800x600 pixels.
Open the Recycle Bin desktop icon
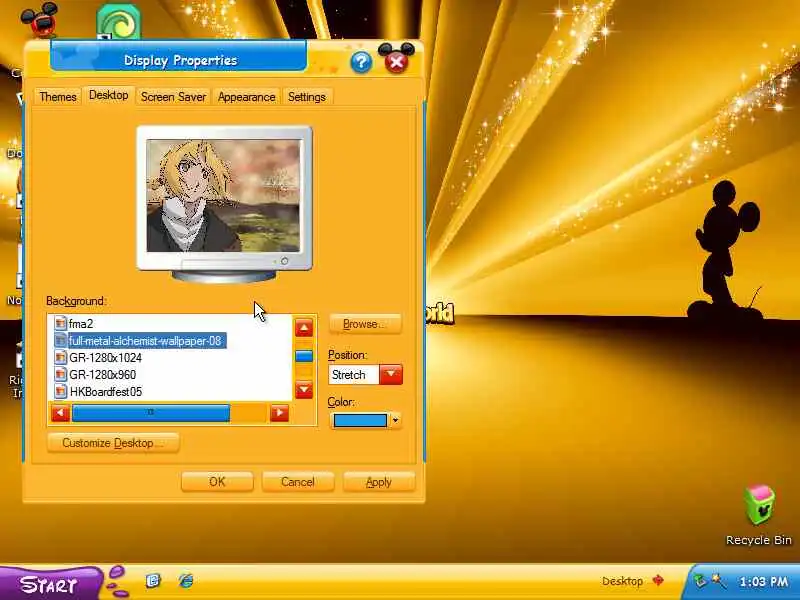[759, 515]
